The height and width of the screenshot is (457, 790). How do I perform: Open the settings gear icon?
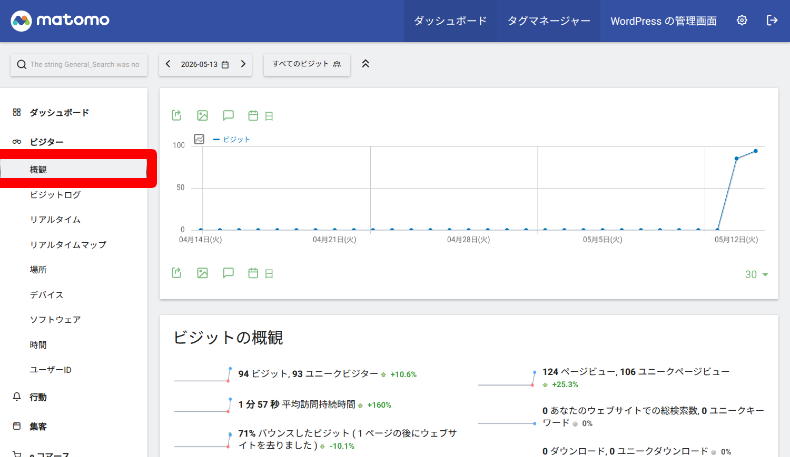point(742,20)
